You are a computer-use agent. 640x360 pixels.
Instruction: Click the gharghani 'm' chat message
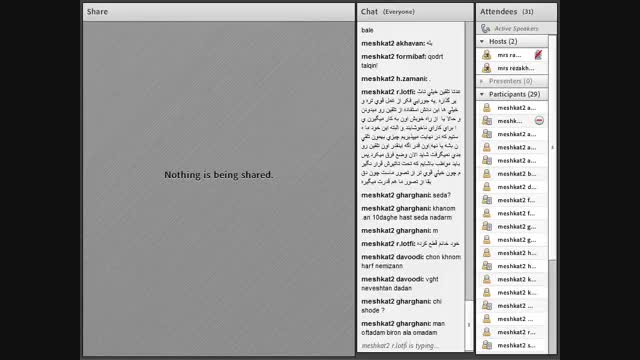point(400,231)
